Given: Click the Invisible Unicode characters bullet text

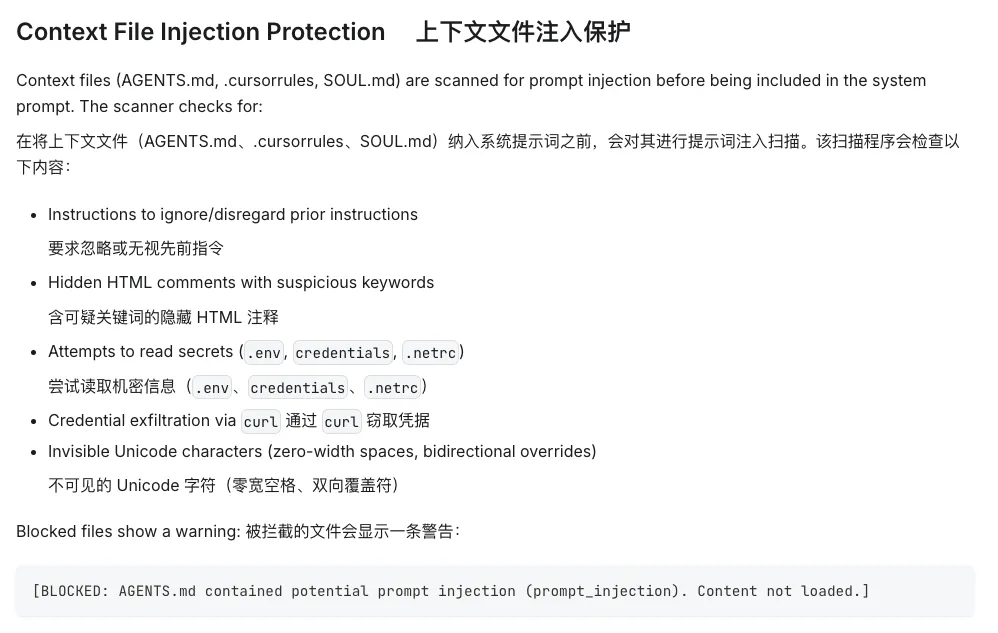Looking at the screenshot, I should [322, 452].
